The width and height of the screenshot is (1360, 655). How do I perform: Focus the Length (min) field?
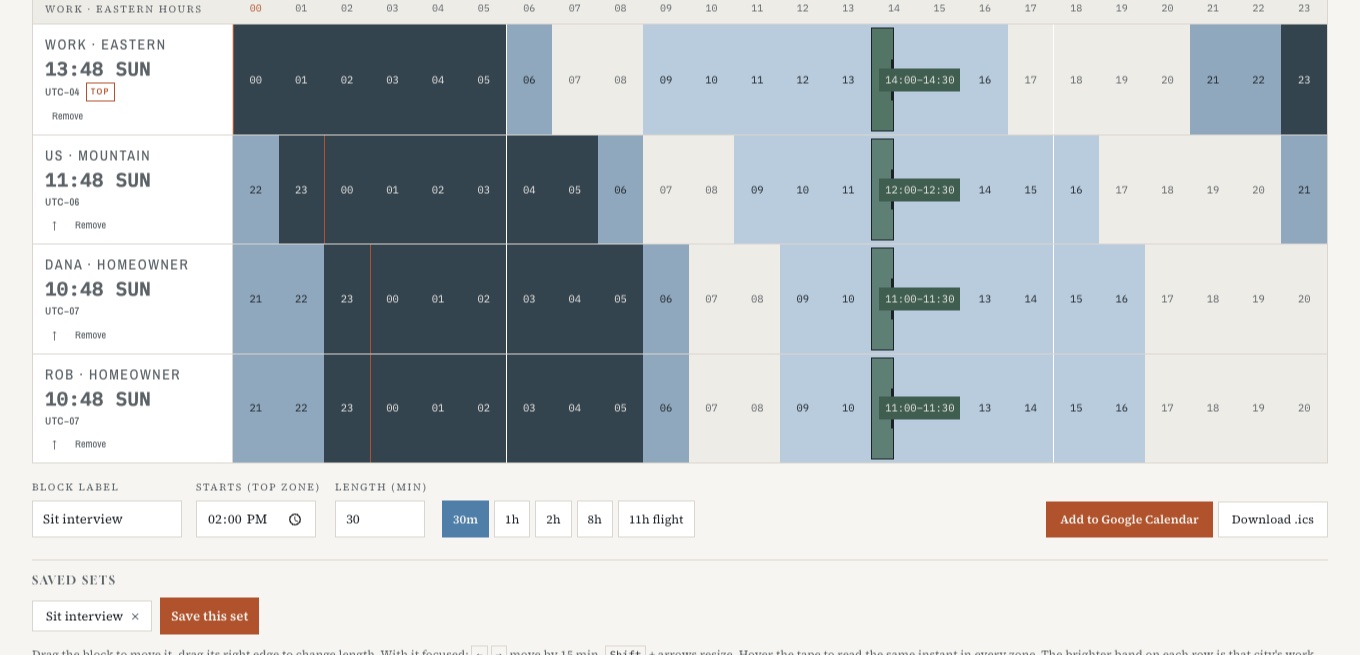(380, 519)
